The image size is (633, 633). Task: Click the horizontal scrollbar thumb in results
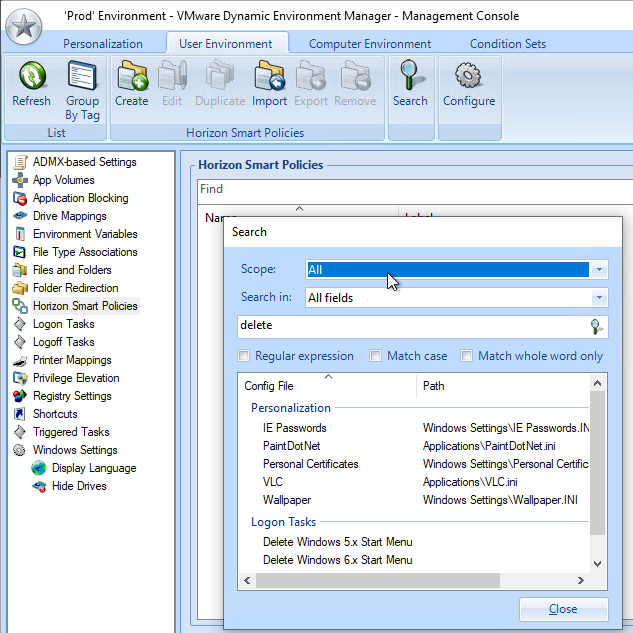click(x=378, y=581)
